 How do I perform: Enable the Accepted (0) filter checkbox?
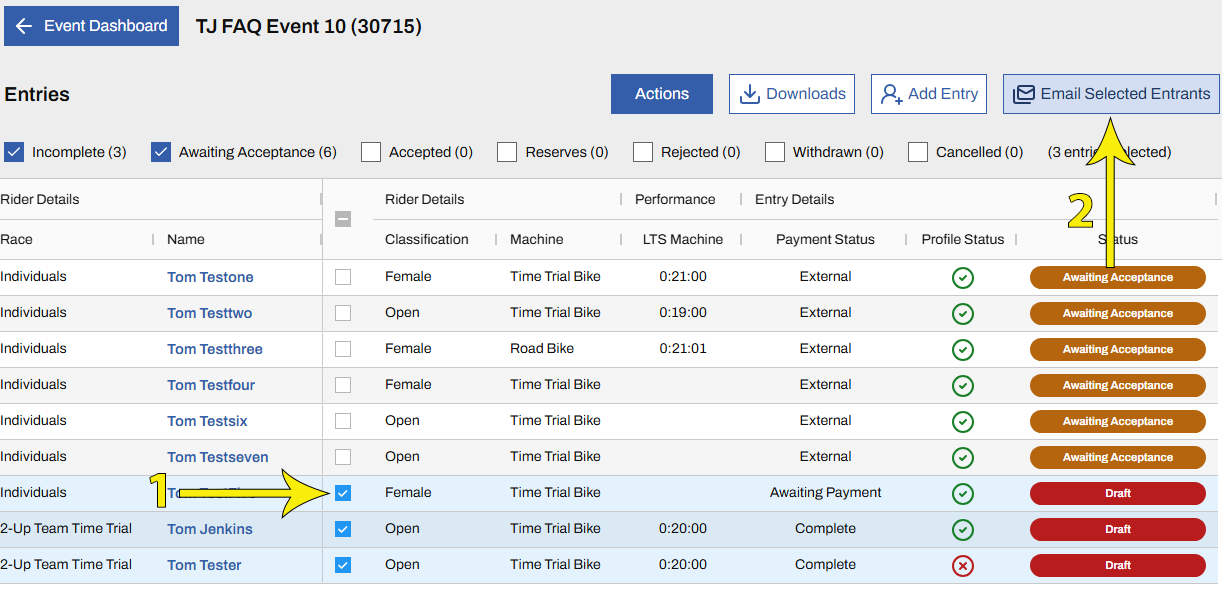371,152
